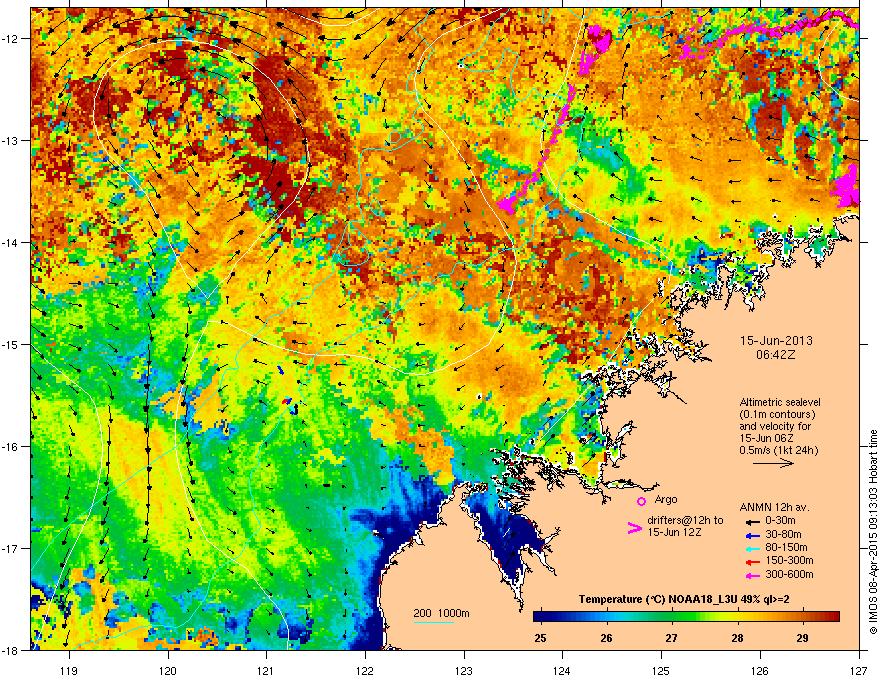
Task: Click the cyan bathymetry line under 200 1000m
Action: click(434, 622)
